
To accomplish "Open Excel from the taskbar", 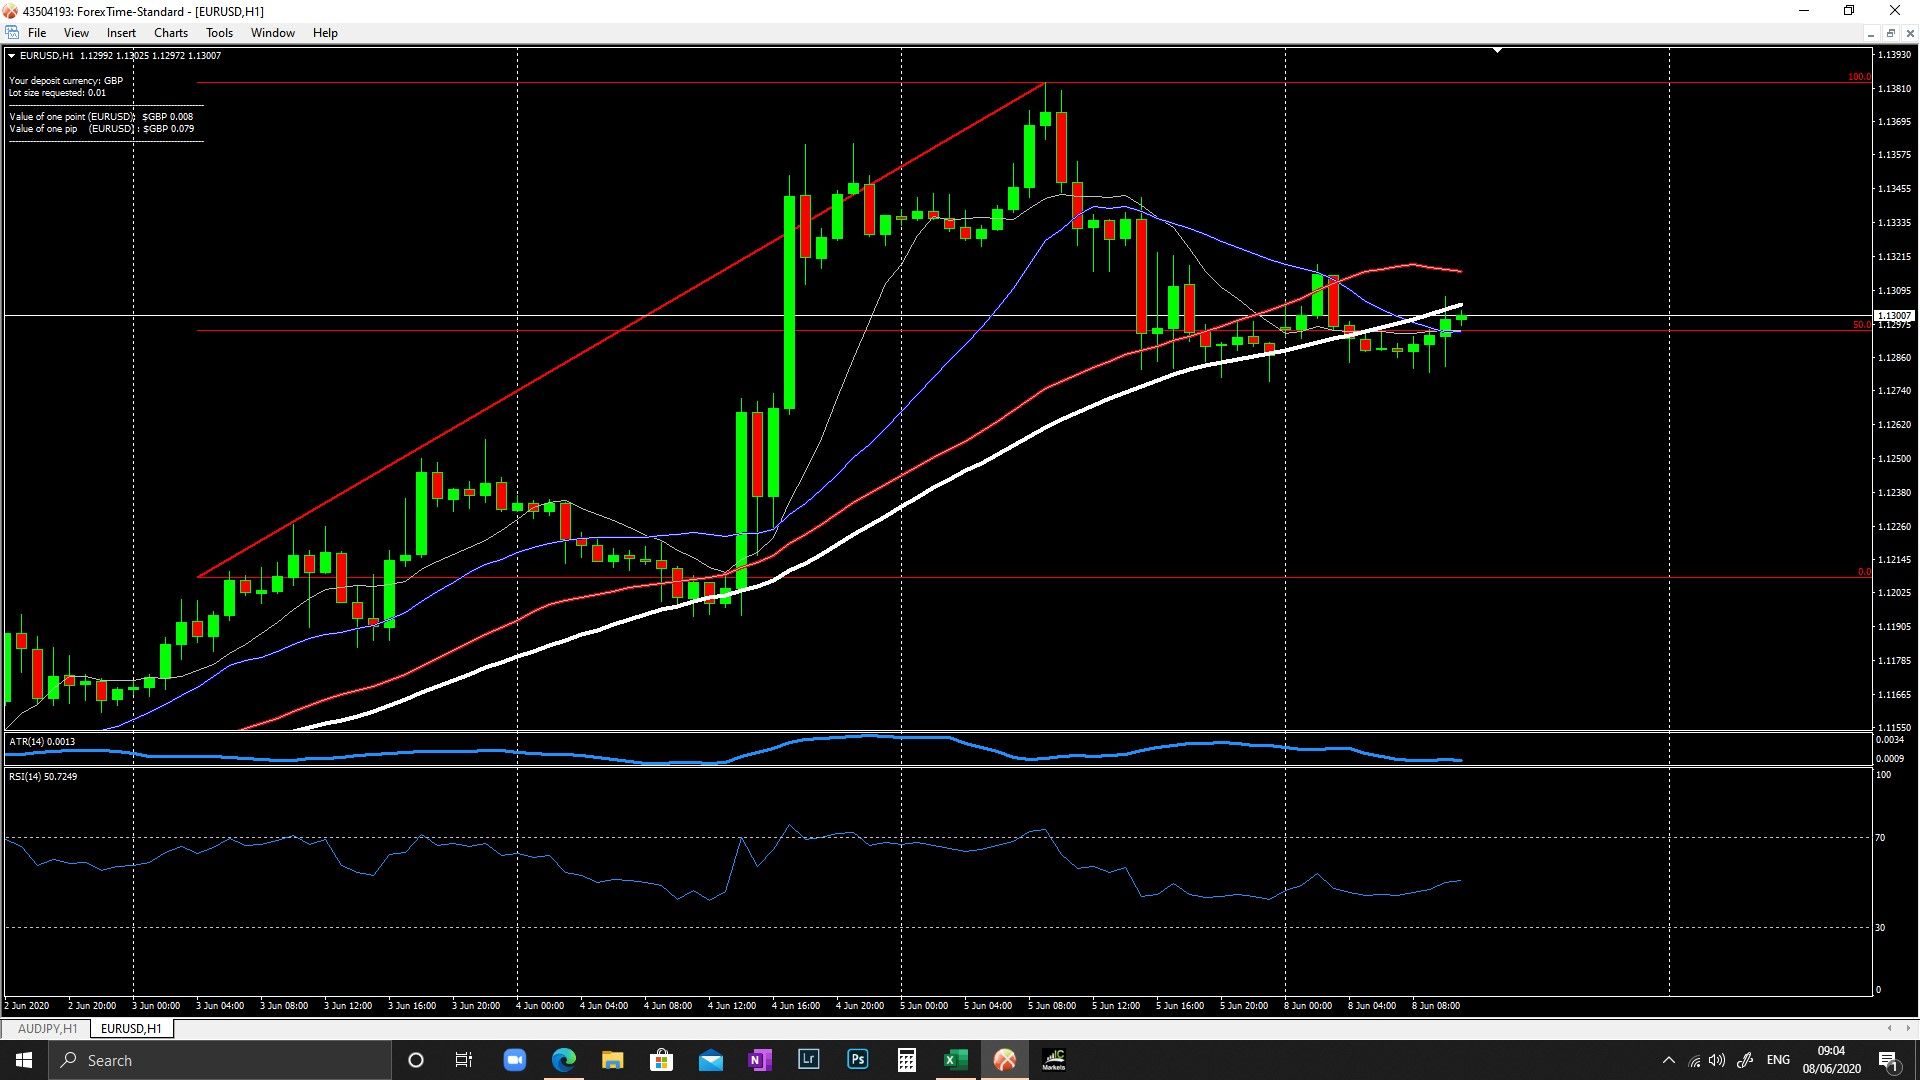I will pos(955,1060).
